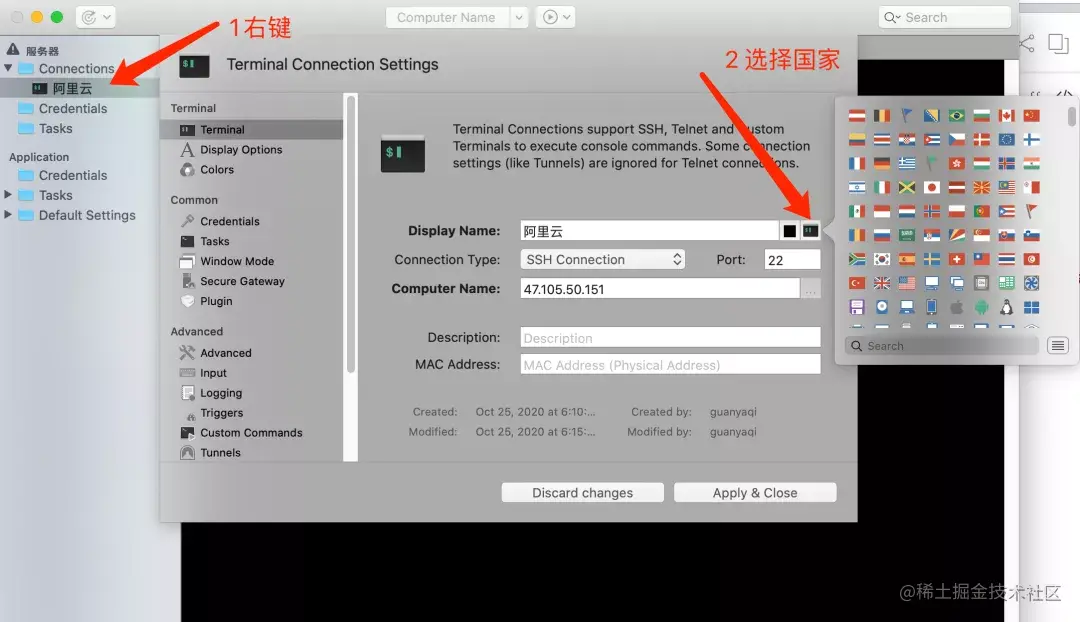Select the China flag icon
The image size is (1080, 622).
tap(1031, 116)
